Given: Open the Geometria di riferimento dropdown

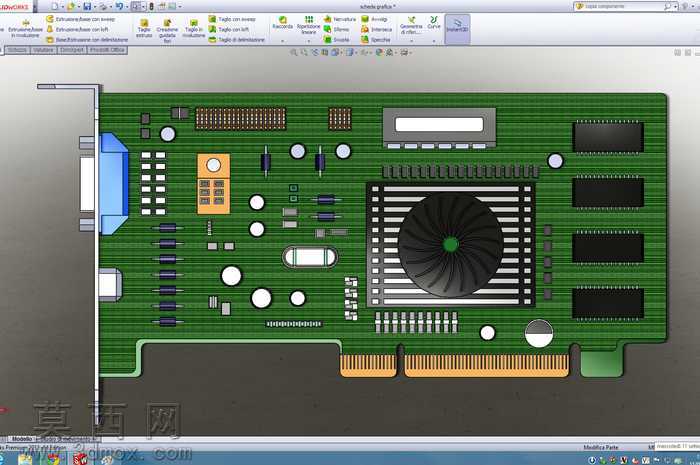Looking at the screenshot, I should [x=411, y=41].
